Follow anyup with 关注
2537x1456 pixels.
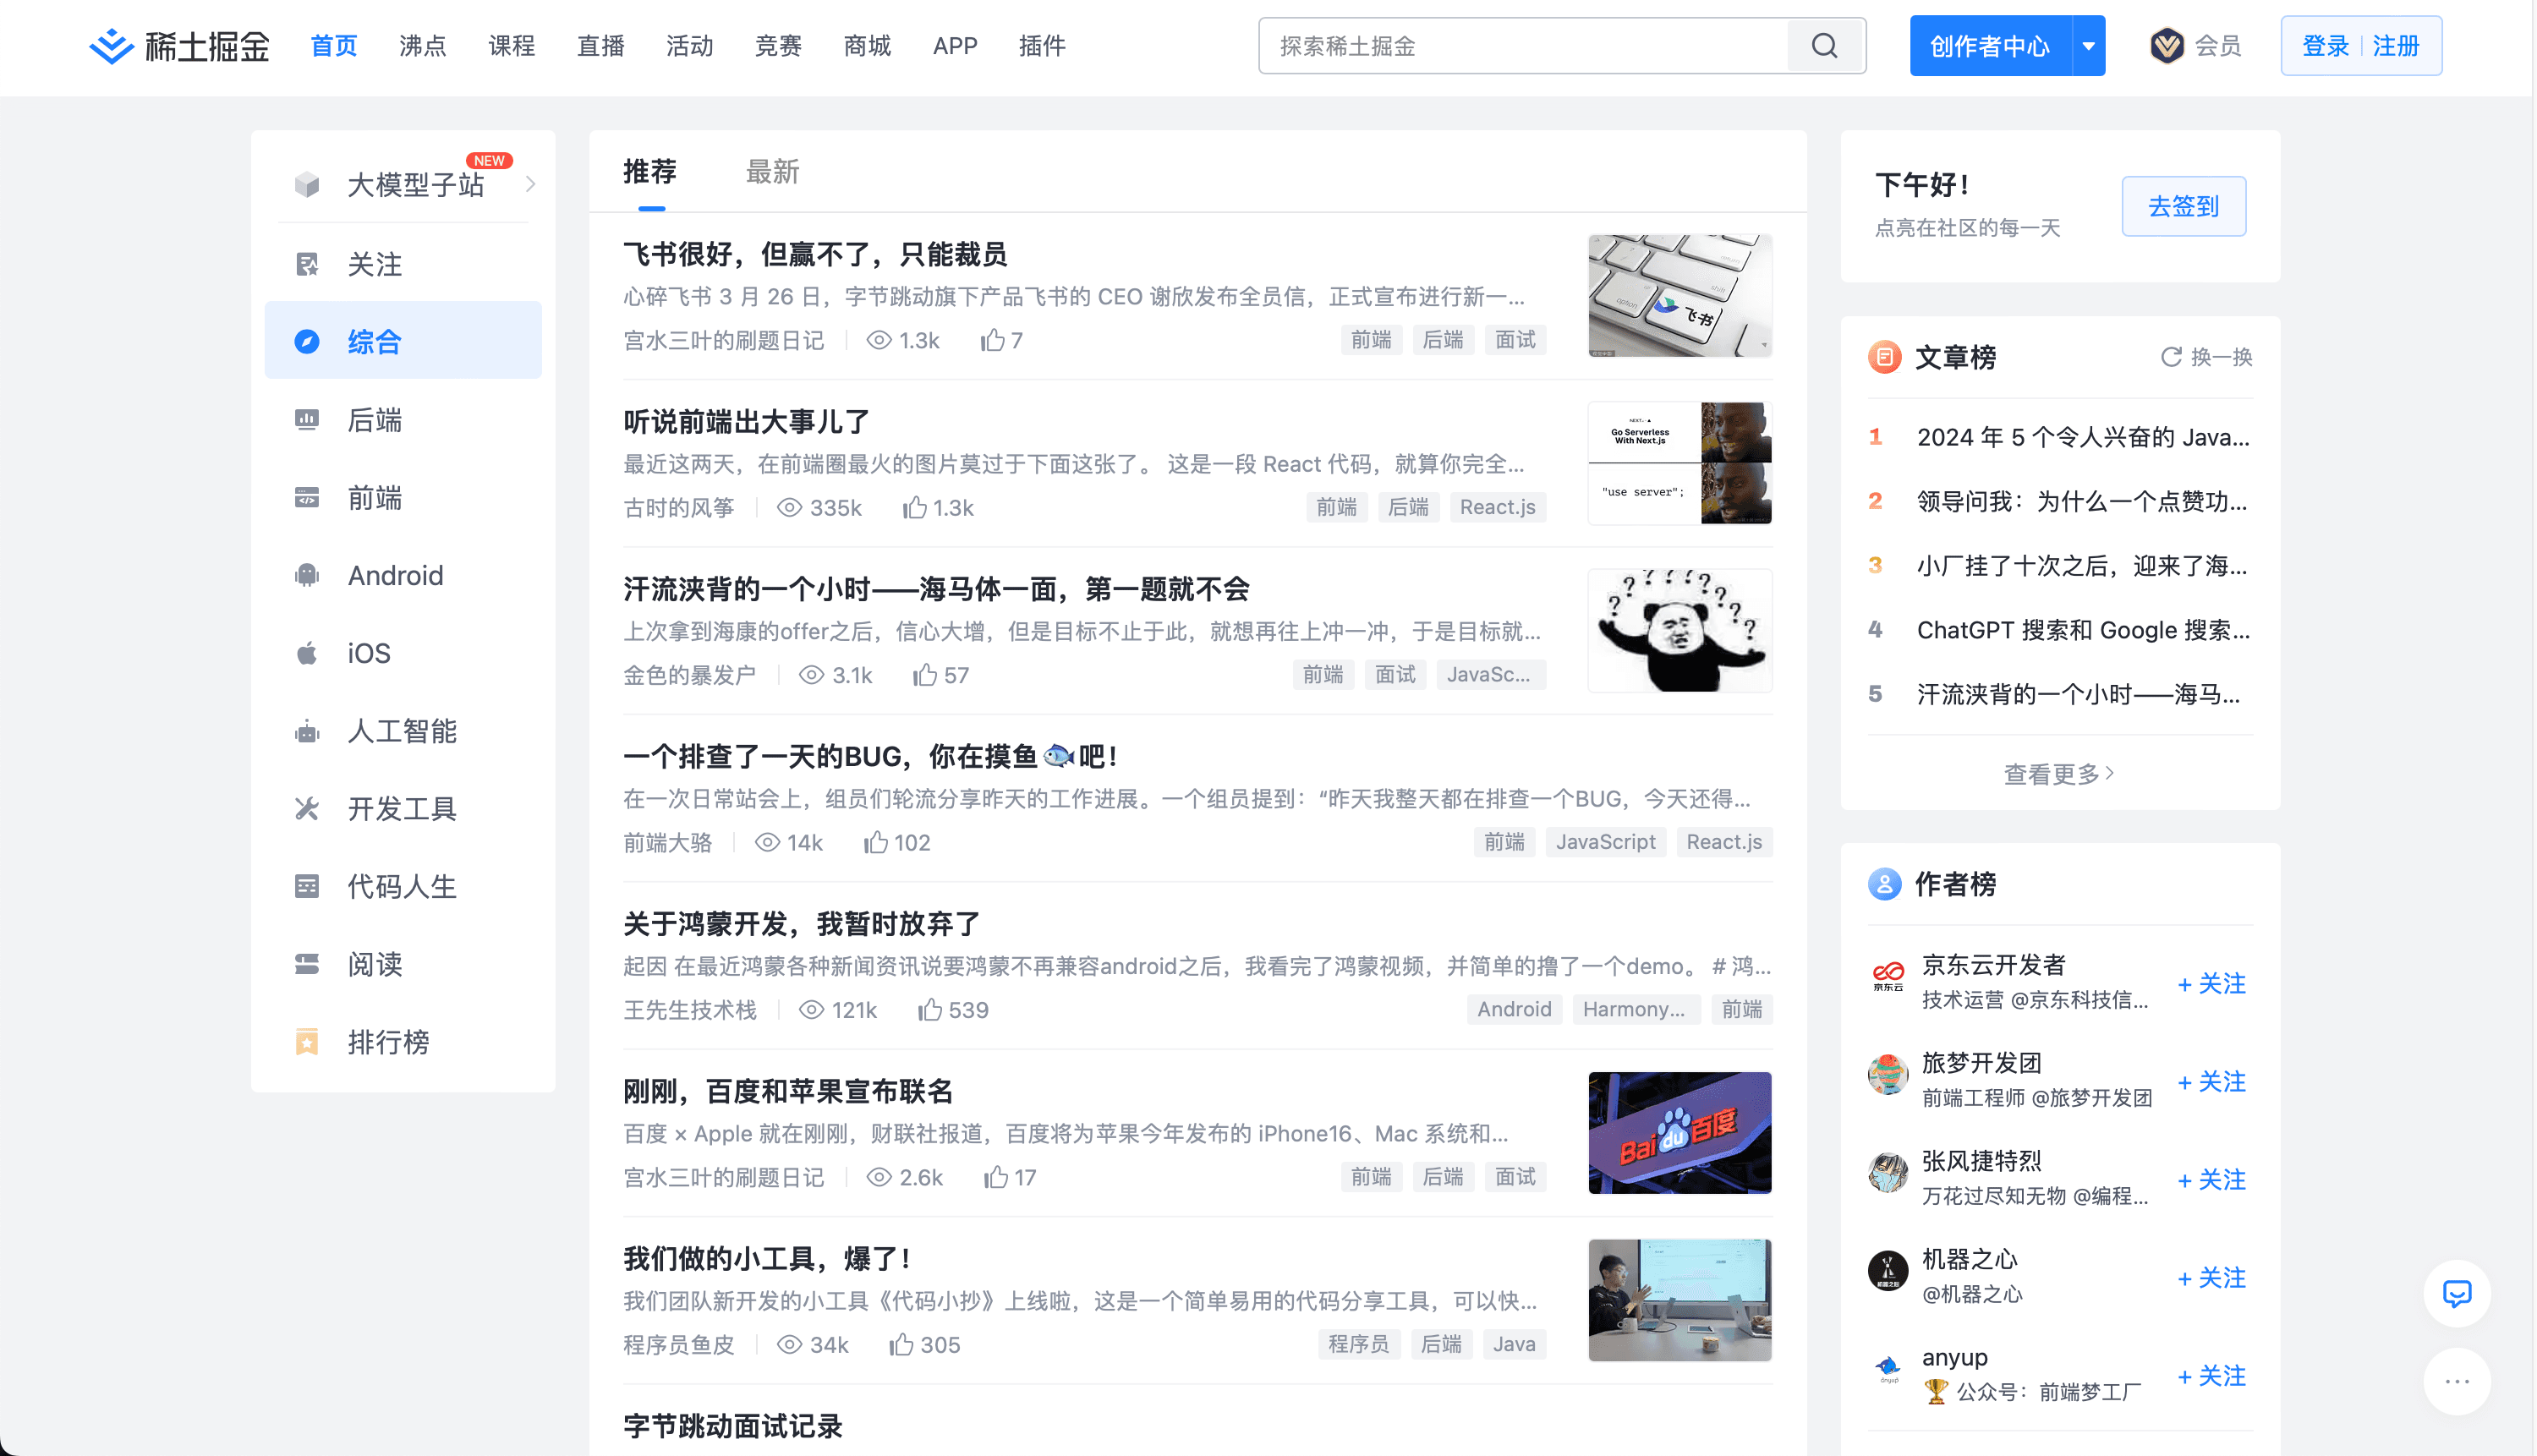pyautogui.click(x=2212, y=1376)
